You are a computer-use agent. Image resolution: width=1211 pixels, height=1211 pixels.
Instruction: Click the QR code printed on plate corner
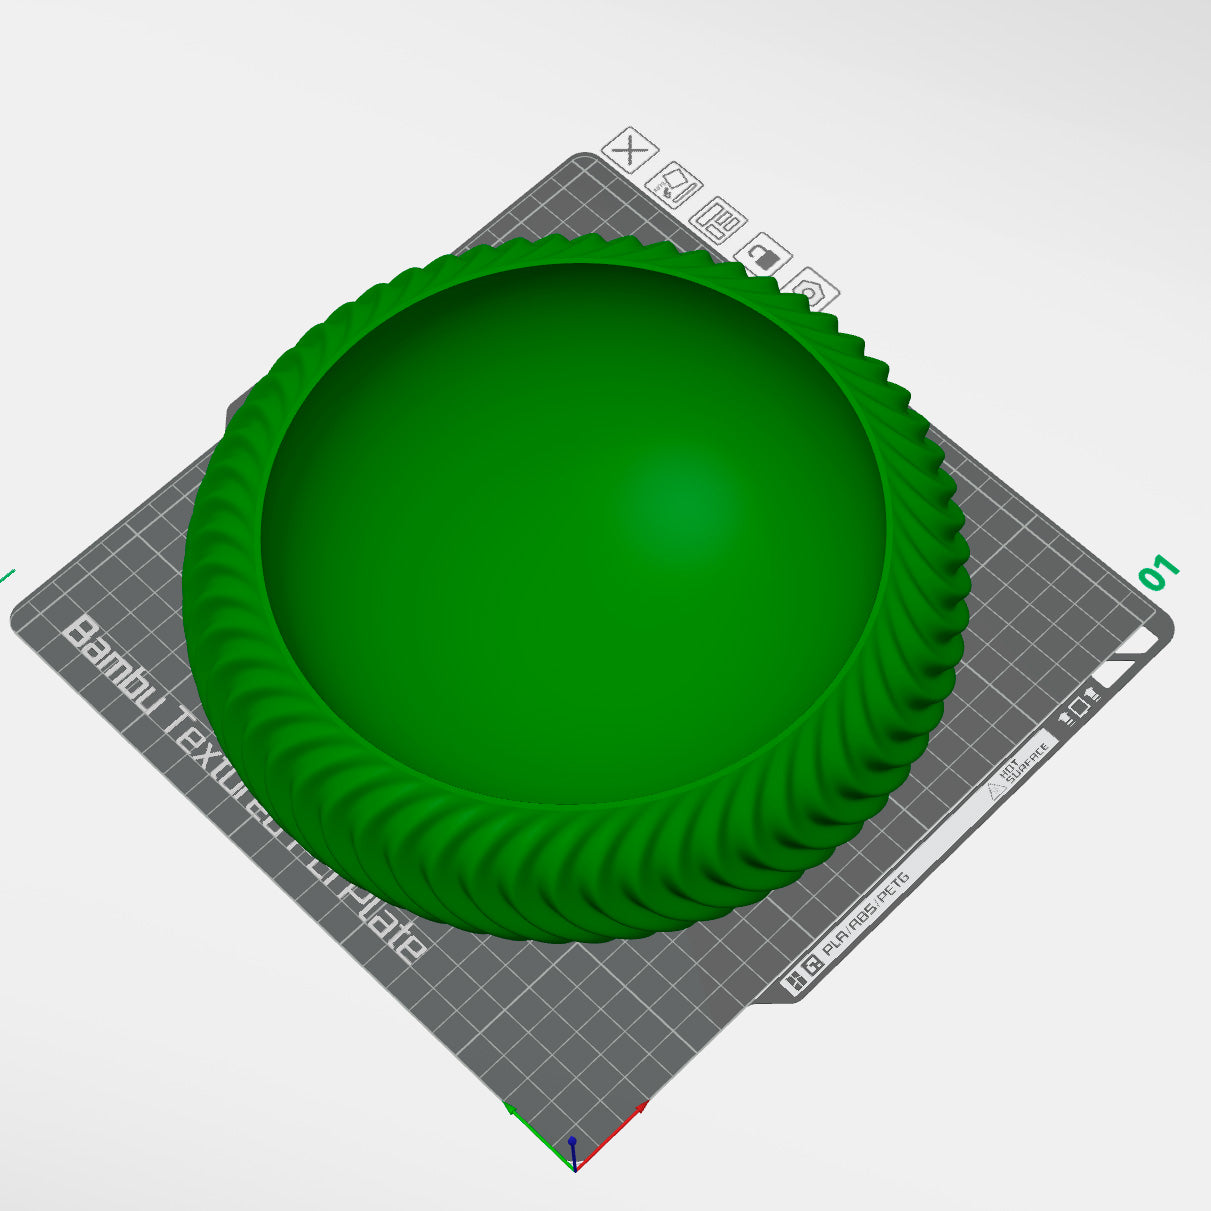click(811, 964)
